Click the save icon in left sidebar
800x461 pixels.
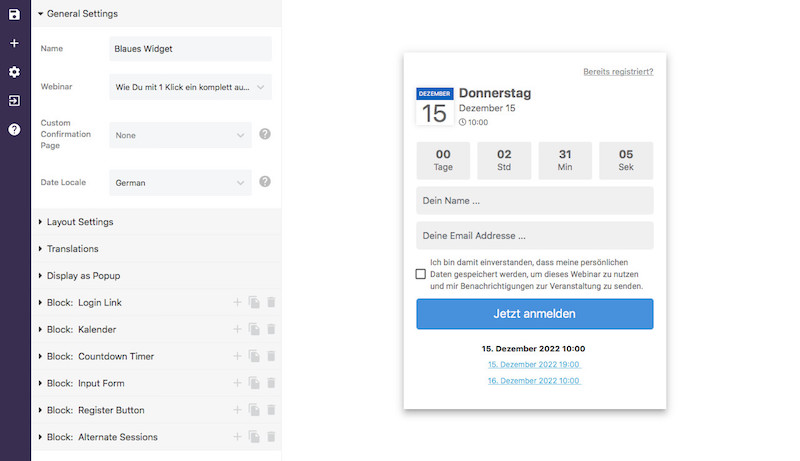tap(14, 14)
